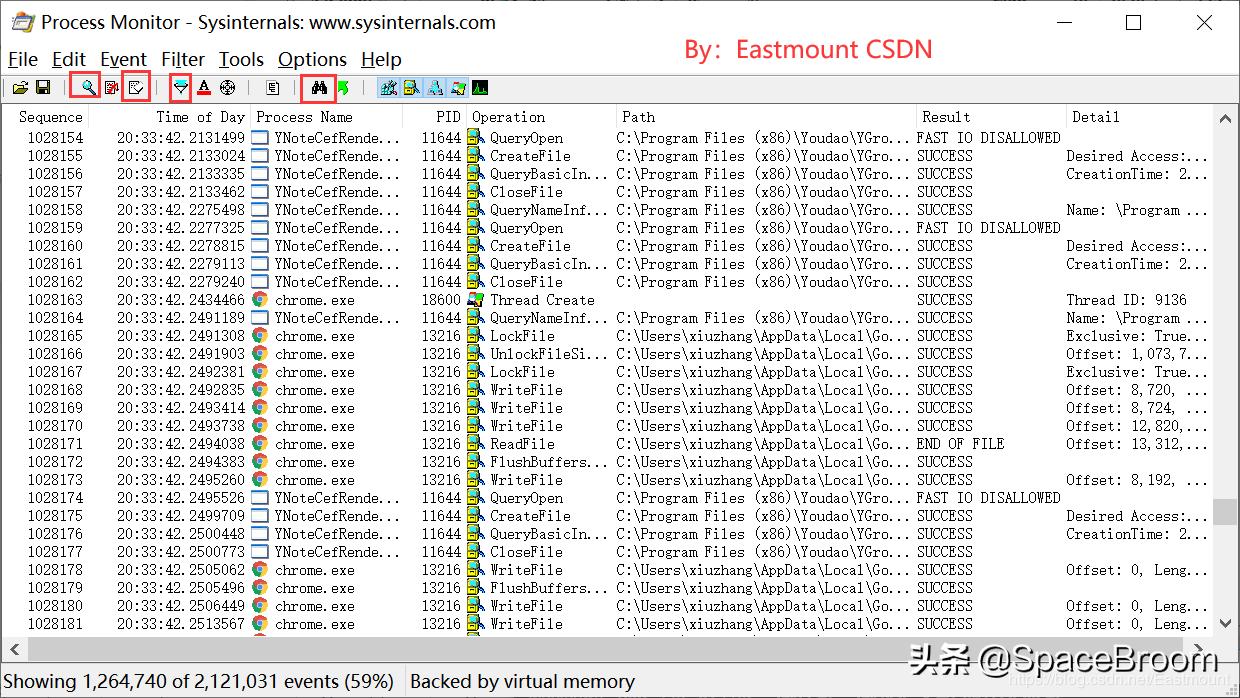
Task: Select the 'UnlockFileSi...' operation text
Action: (x=548, y=354)
